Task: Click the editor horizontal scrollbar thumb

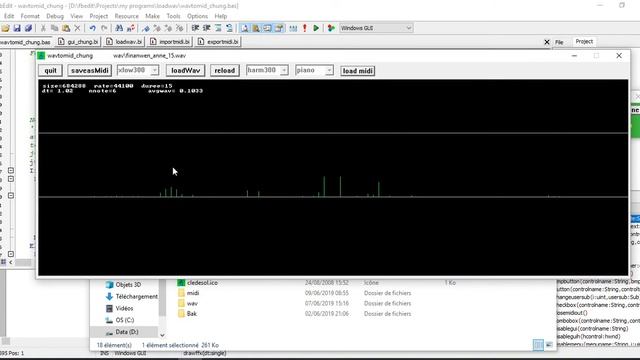Action: click(x=23, y=262)
